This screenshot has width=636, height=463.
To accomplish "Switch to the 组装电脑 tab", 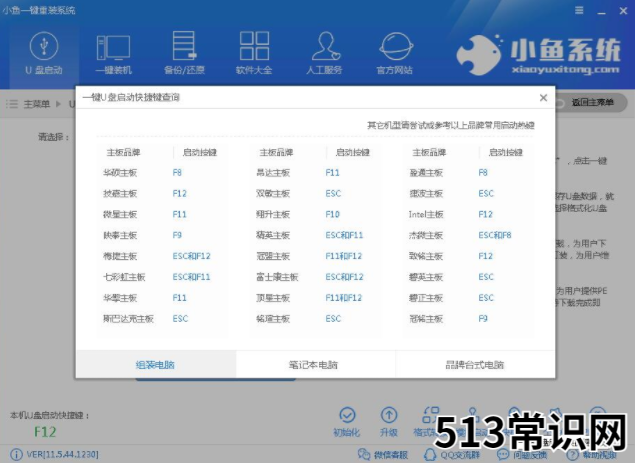I will click(155, 365).
